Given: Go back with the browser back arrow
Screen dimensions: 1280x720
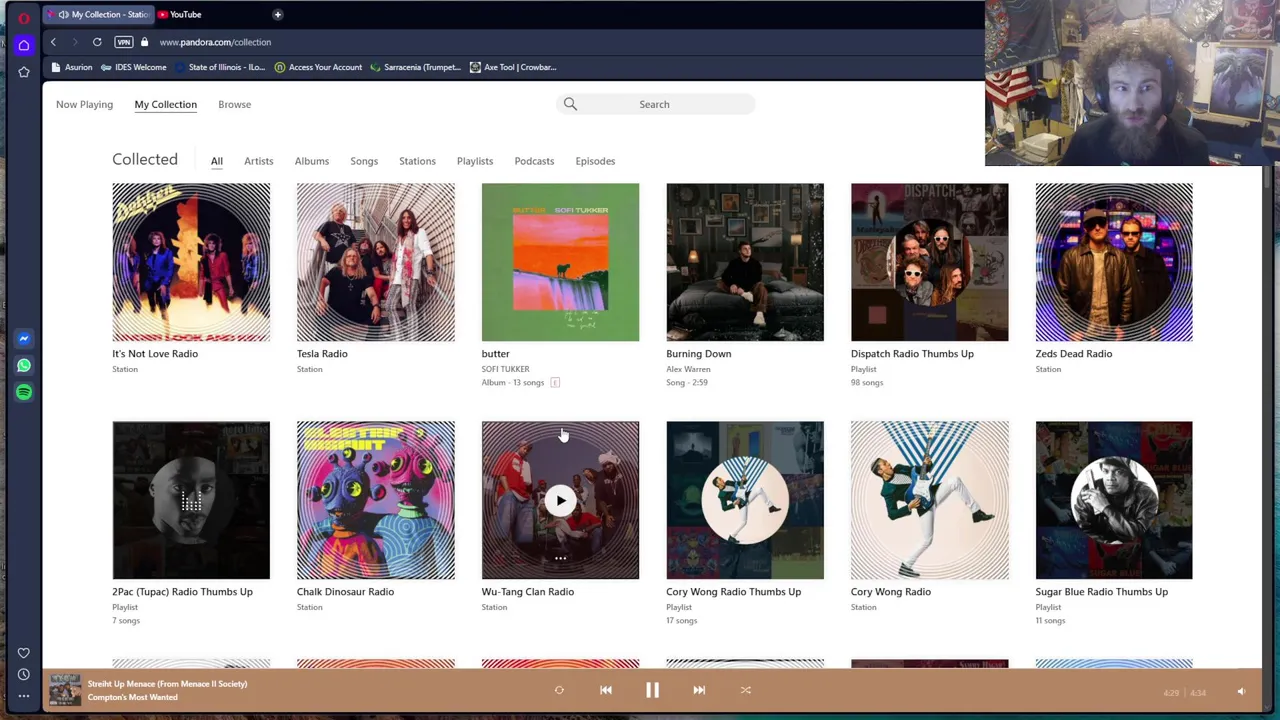Looking at the screenshot, I should click(x=53, y=42).
